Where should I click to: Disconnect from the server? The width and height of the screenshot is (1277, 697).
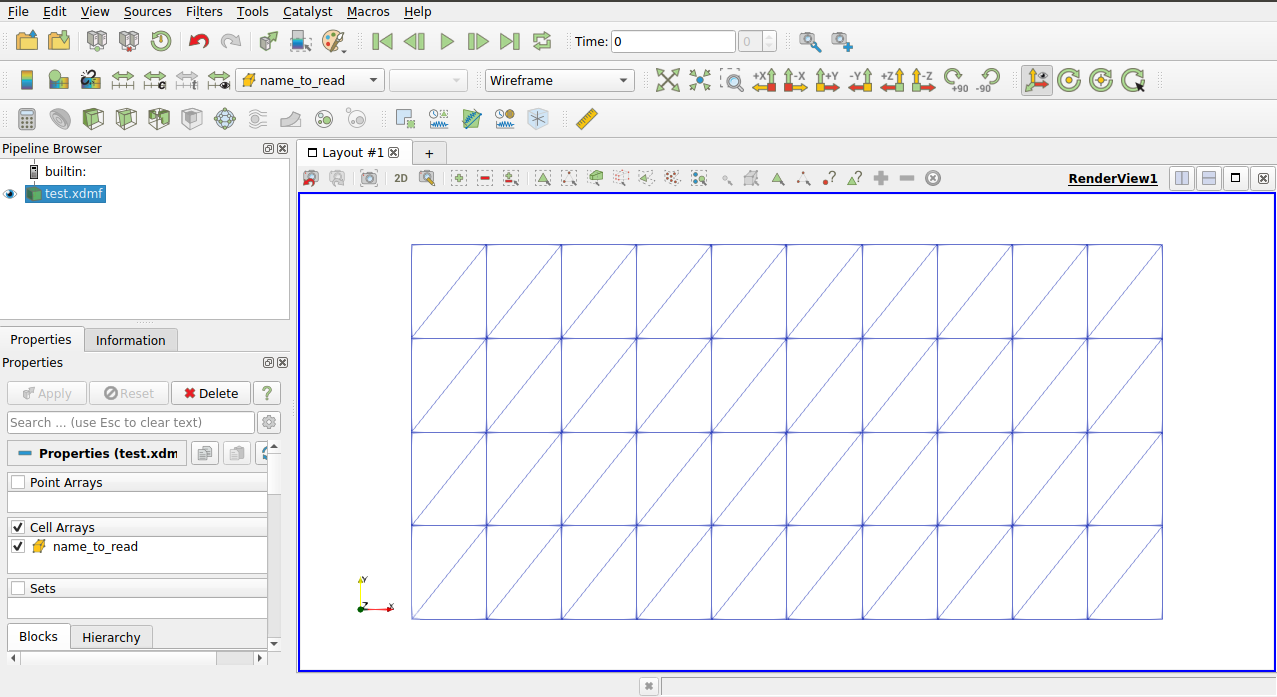[x=129, y=41]
